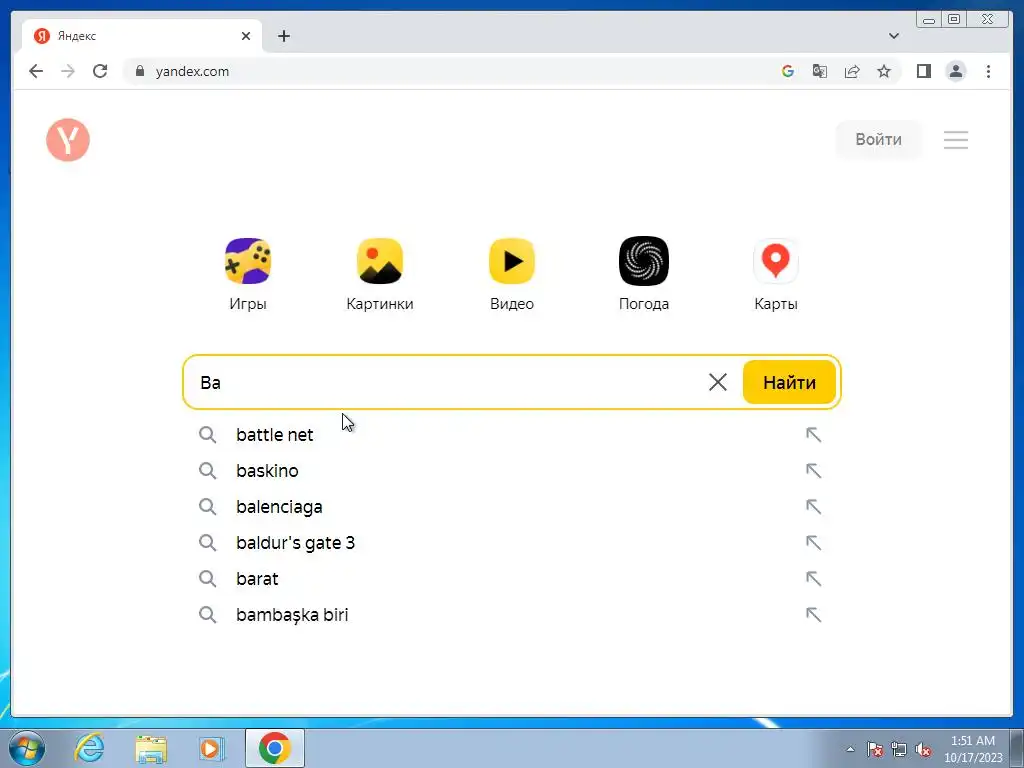Clear the search field with the X icon
Screen dimensions: 1024x768
coord(718,382)
